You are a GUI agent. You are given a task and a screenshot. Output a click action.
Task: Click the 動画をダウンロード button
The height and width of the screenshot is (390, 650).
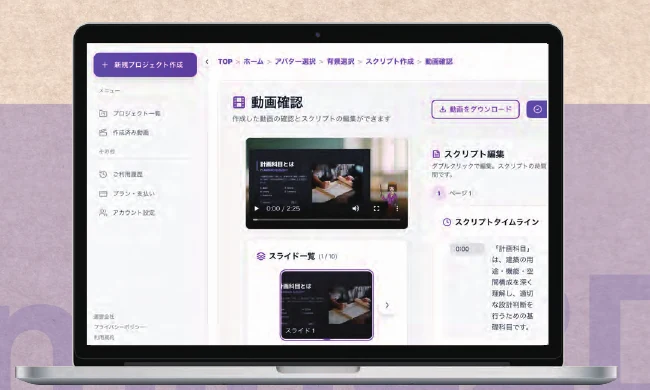(x=475, y=109)
